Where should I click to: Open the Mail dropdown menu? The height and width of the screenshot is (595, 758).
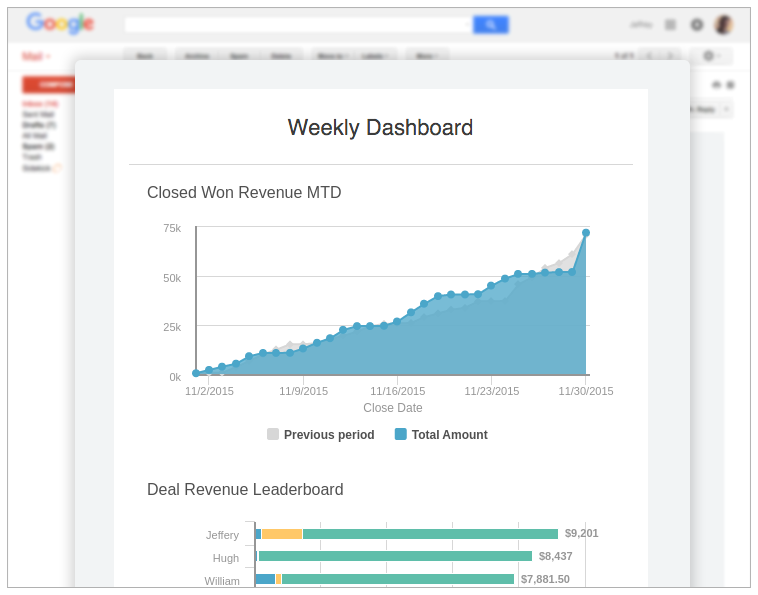coord(36,56)
